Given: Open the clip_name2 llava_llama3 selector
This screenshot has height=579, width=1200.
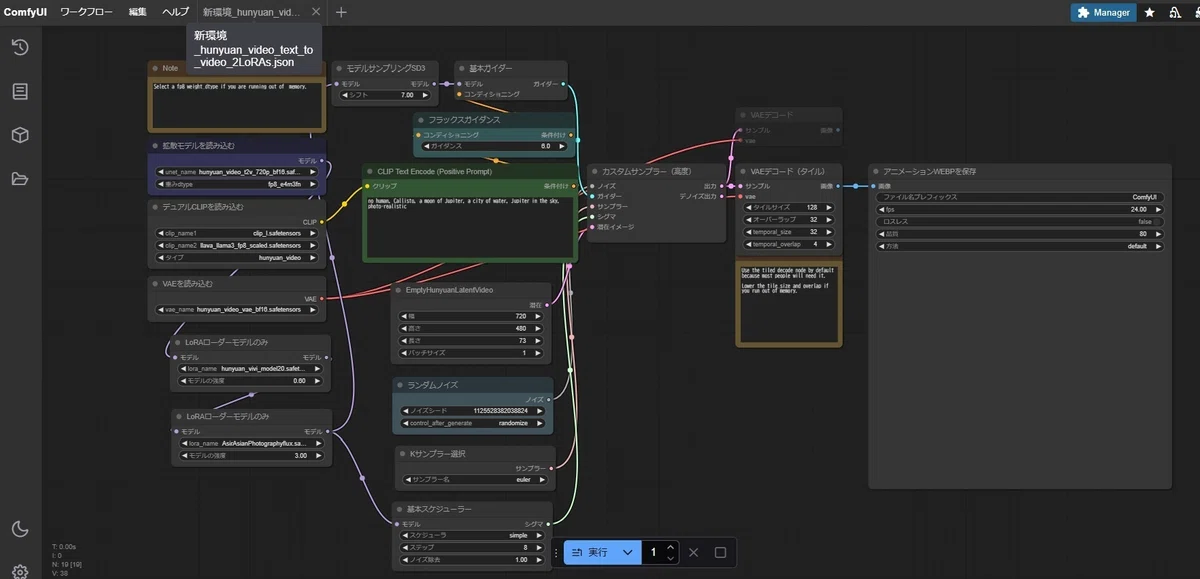Looking at the screenshot, I should (237, 245).
